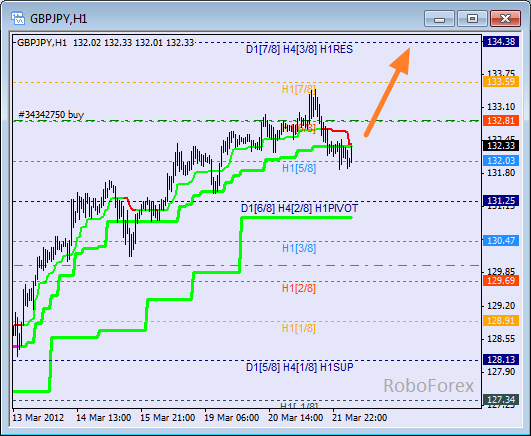This screenshot has height=436, width=531.
Task: Click the 129.69 red price tag
Action: click(x=501, y=281)
